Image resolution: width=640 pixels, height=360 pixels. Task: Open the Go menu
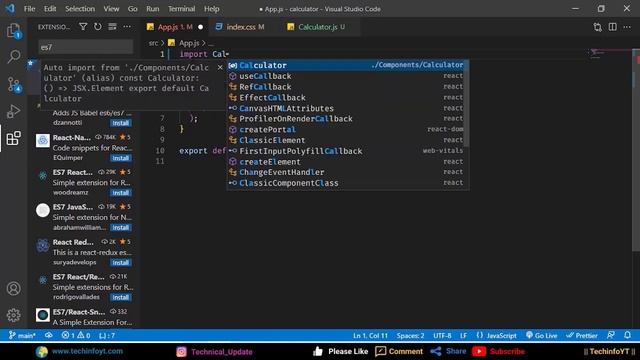pyautogui.click(x=133, y=9)
